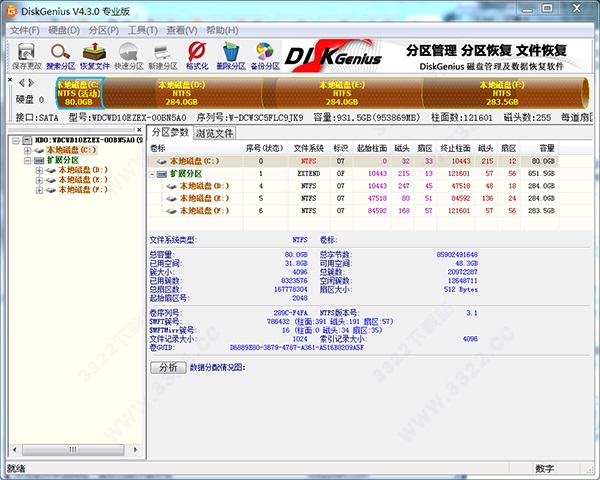Select HD0:WDCWD10EZEX disk label in tree
The image size is (600, 480).
(89, 140)
